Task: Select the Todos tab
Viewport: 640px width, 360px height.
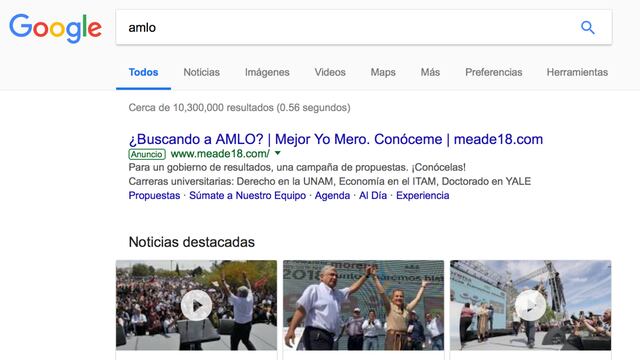Action: [143, 72]
